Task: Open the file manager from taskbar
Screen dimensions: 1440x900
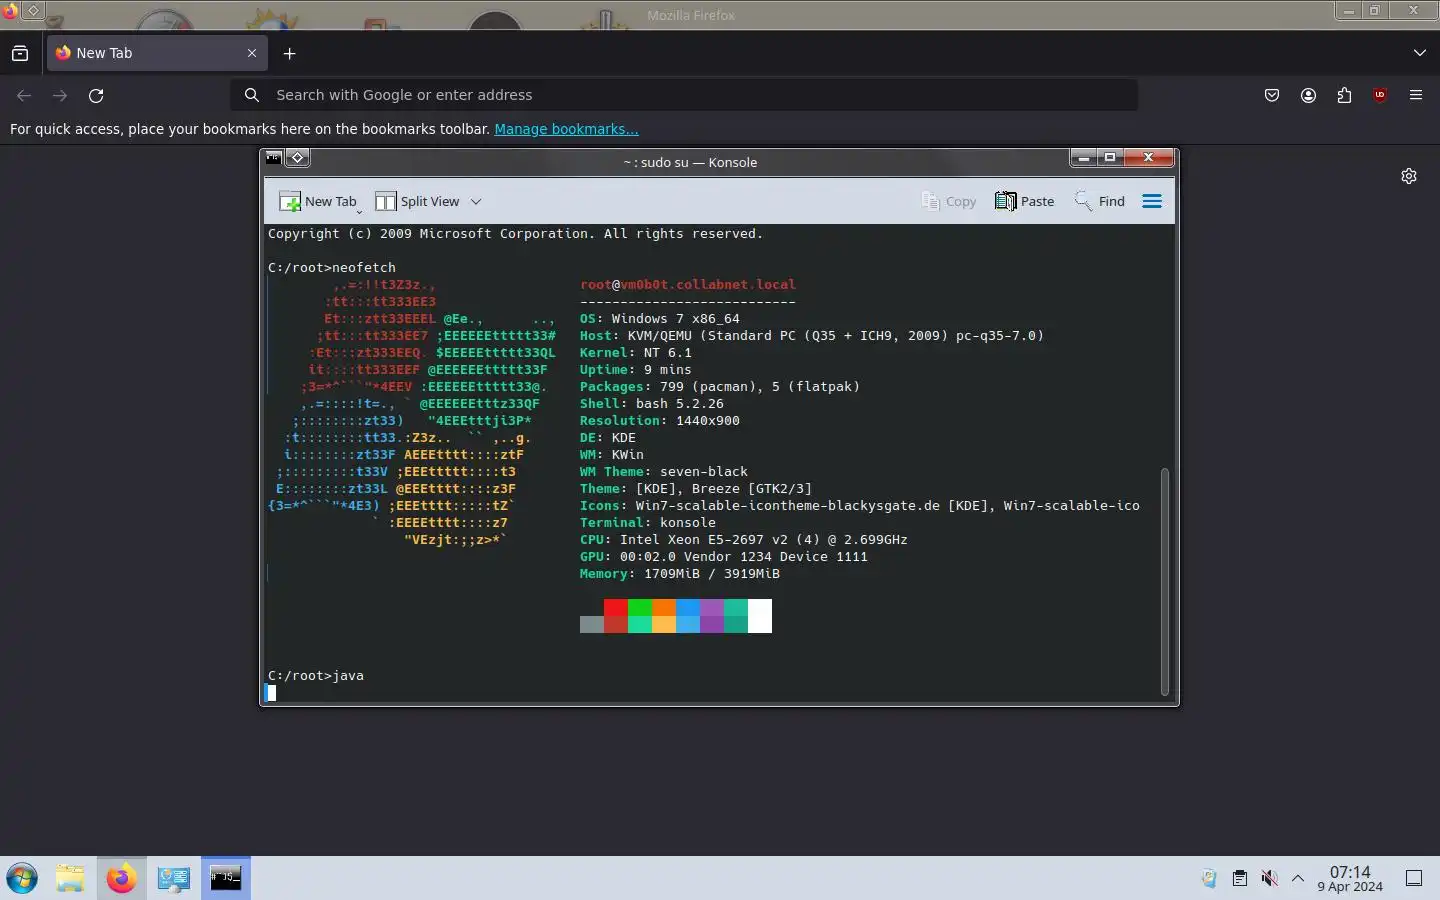Action: 70,878
